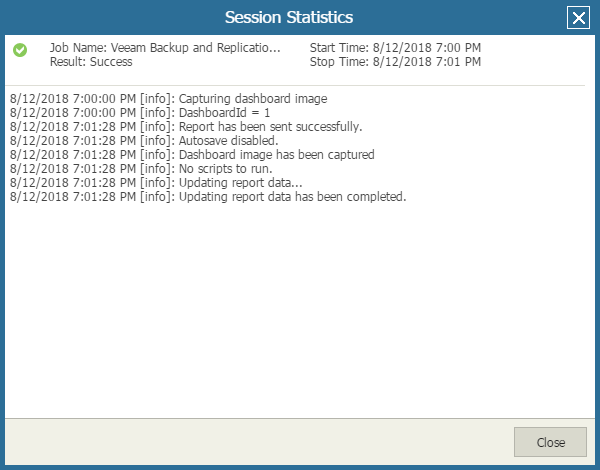Image resolution: width=600 pixels, height=470 pixels.
Task: Click 'Dashboard image has been captured' entry
Action: click(x=192, y=155)
